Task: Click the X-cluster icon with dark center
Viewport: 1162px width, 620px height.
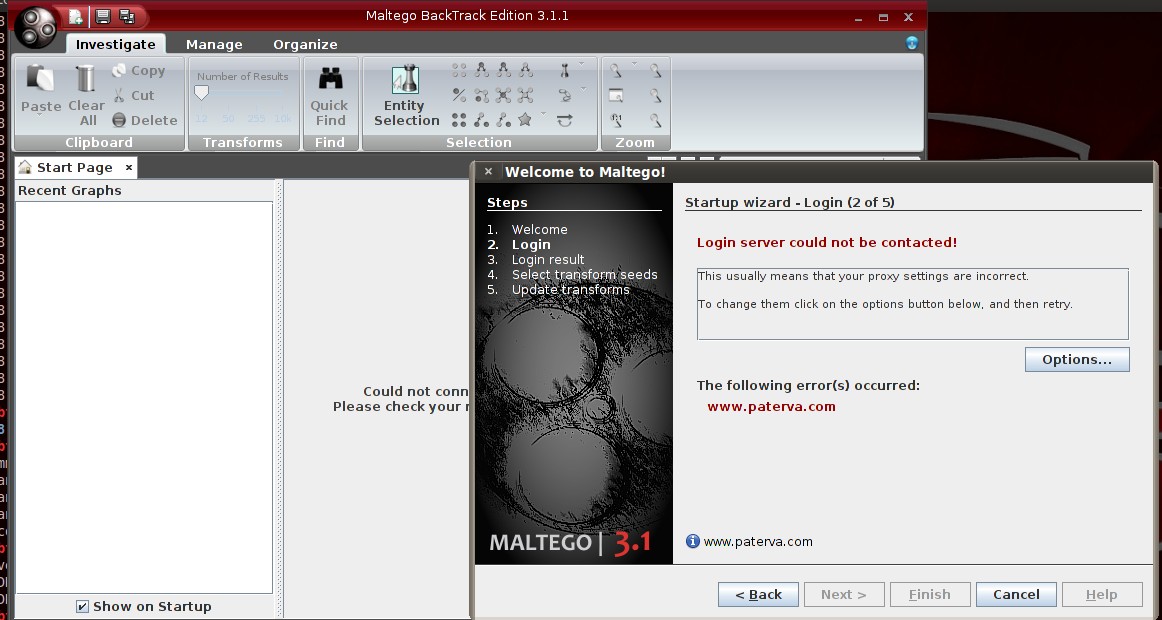Action: 503,95
